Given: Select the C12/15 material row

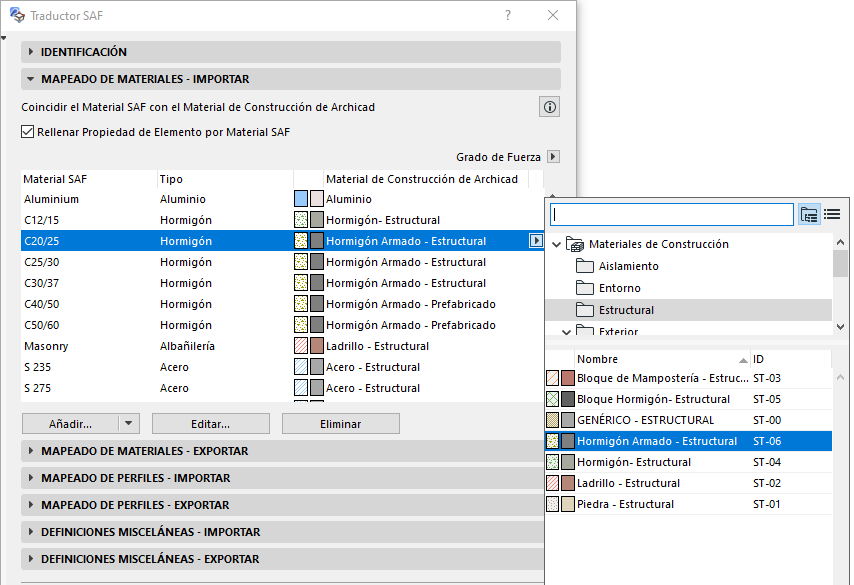Looking at the screenshot, I should (282, 220).
